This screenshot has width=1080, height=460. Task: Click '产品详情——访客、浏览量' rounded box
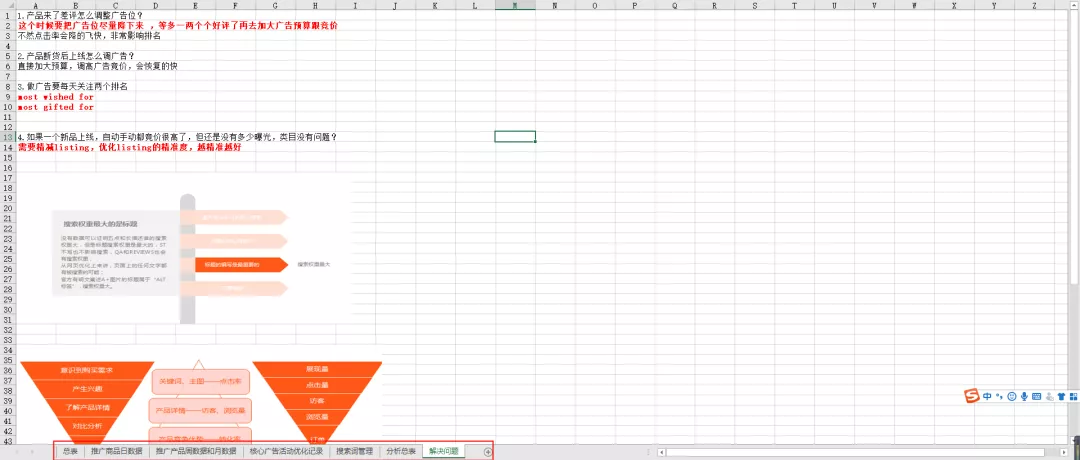(x=200, y=410)
